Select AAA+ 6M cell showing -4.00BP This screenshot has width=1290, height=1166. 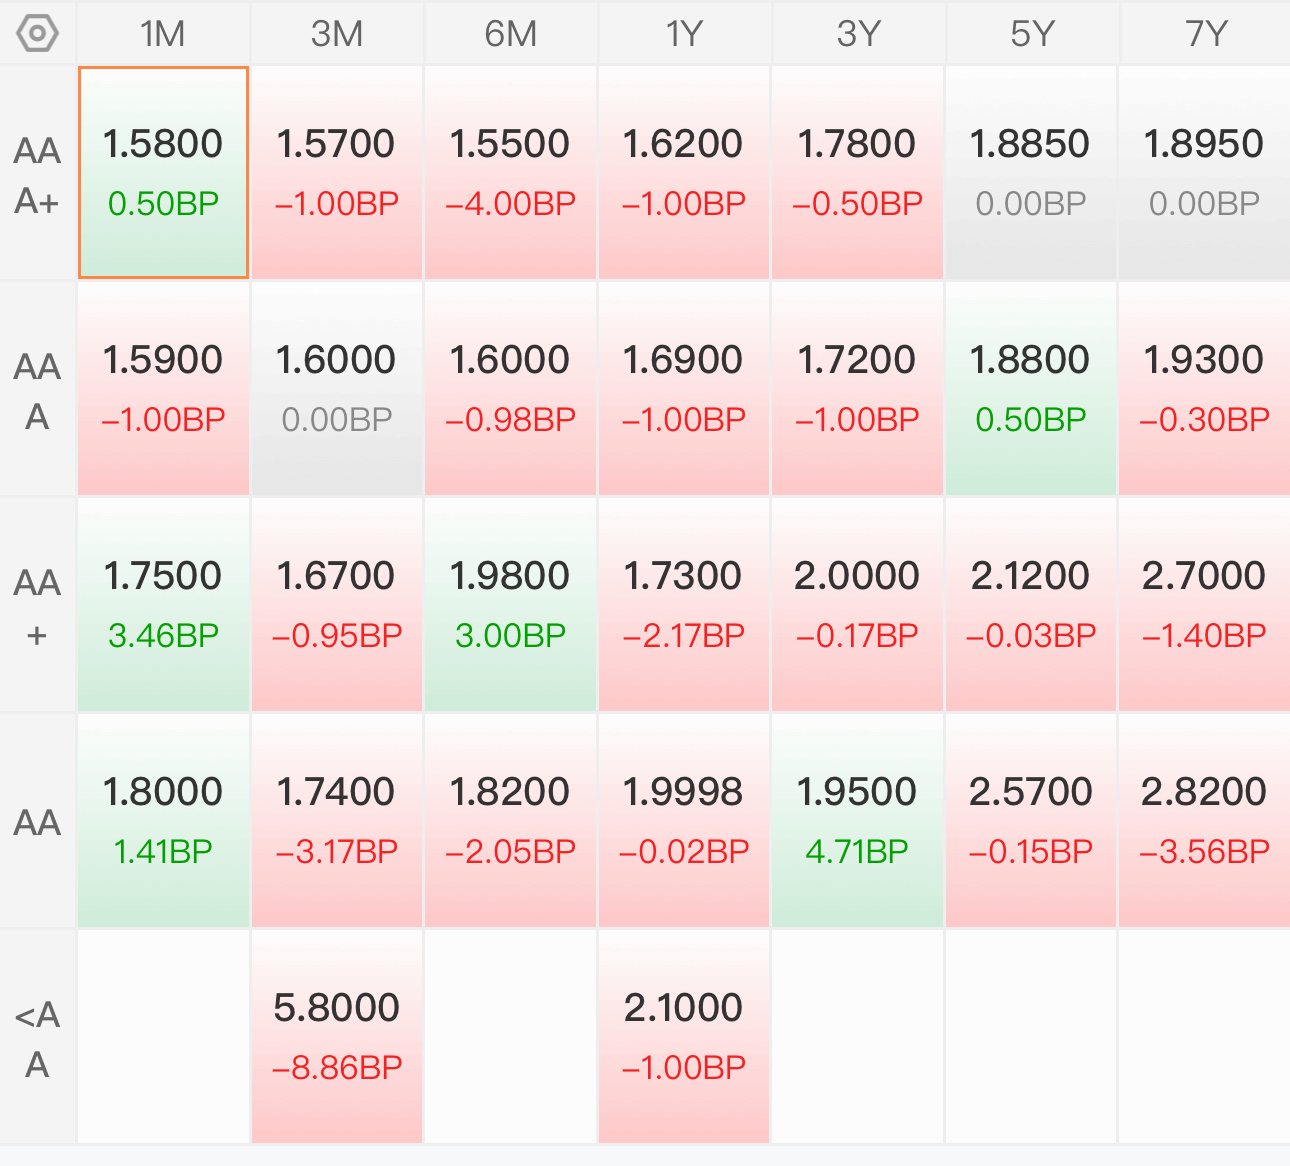(x=511, y=173)
